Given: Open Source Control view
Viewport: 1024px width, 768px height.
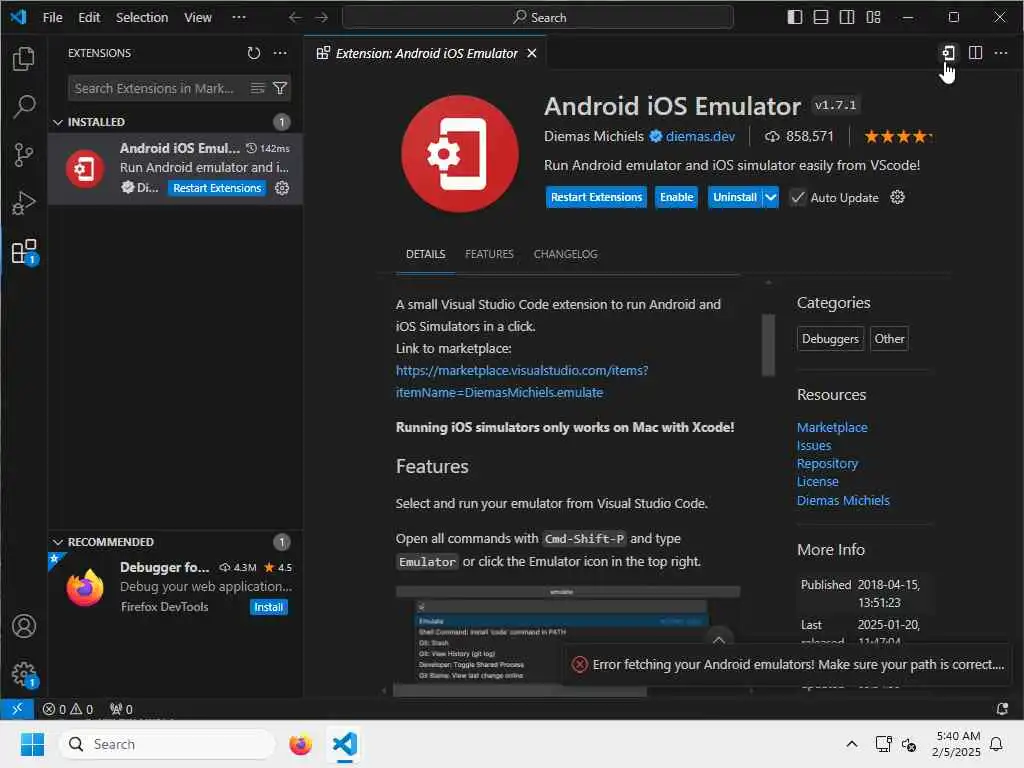Looking at the screenshot, I should (x=24, y=155).
